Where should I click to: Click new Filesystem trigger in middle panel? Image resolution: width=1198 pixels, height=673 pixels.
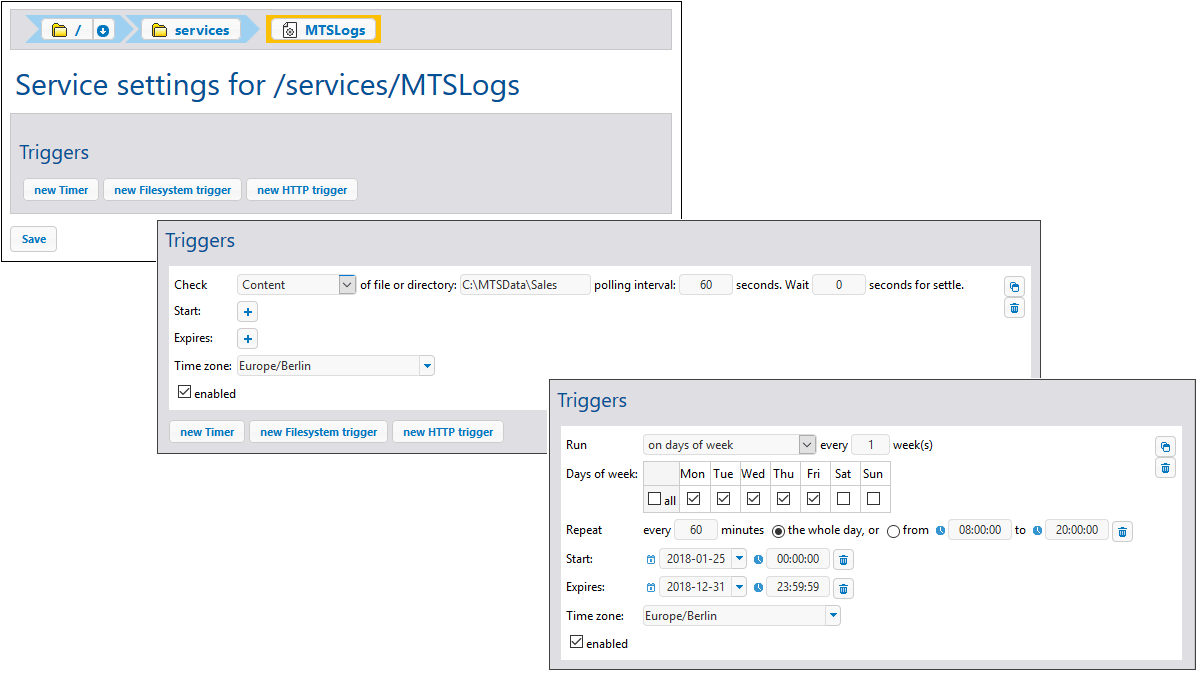point(319,432)
